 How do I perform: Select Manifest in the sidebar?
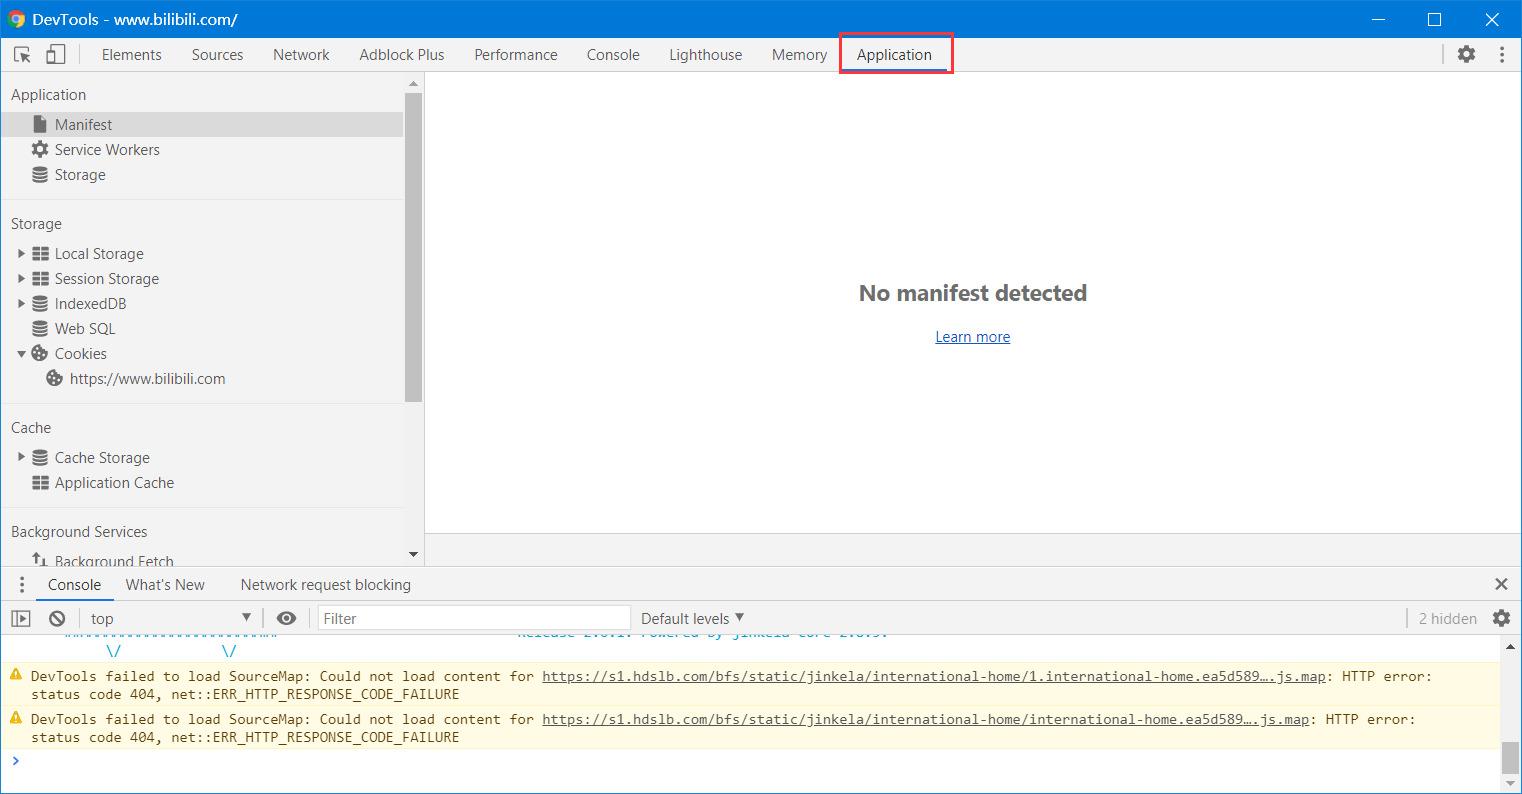click(202, 124)
